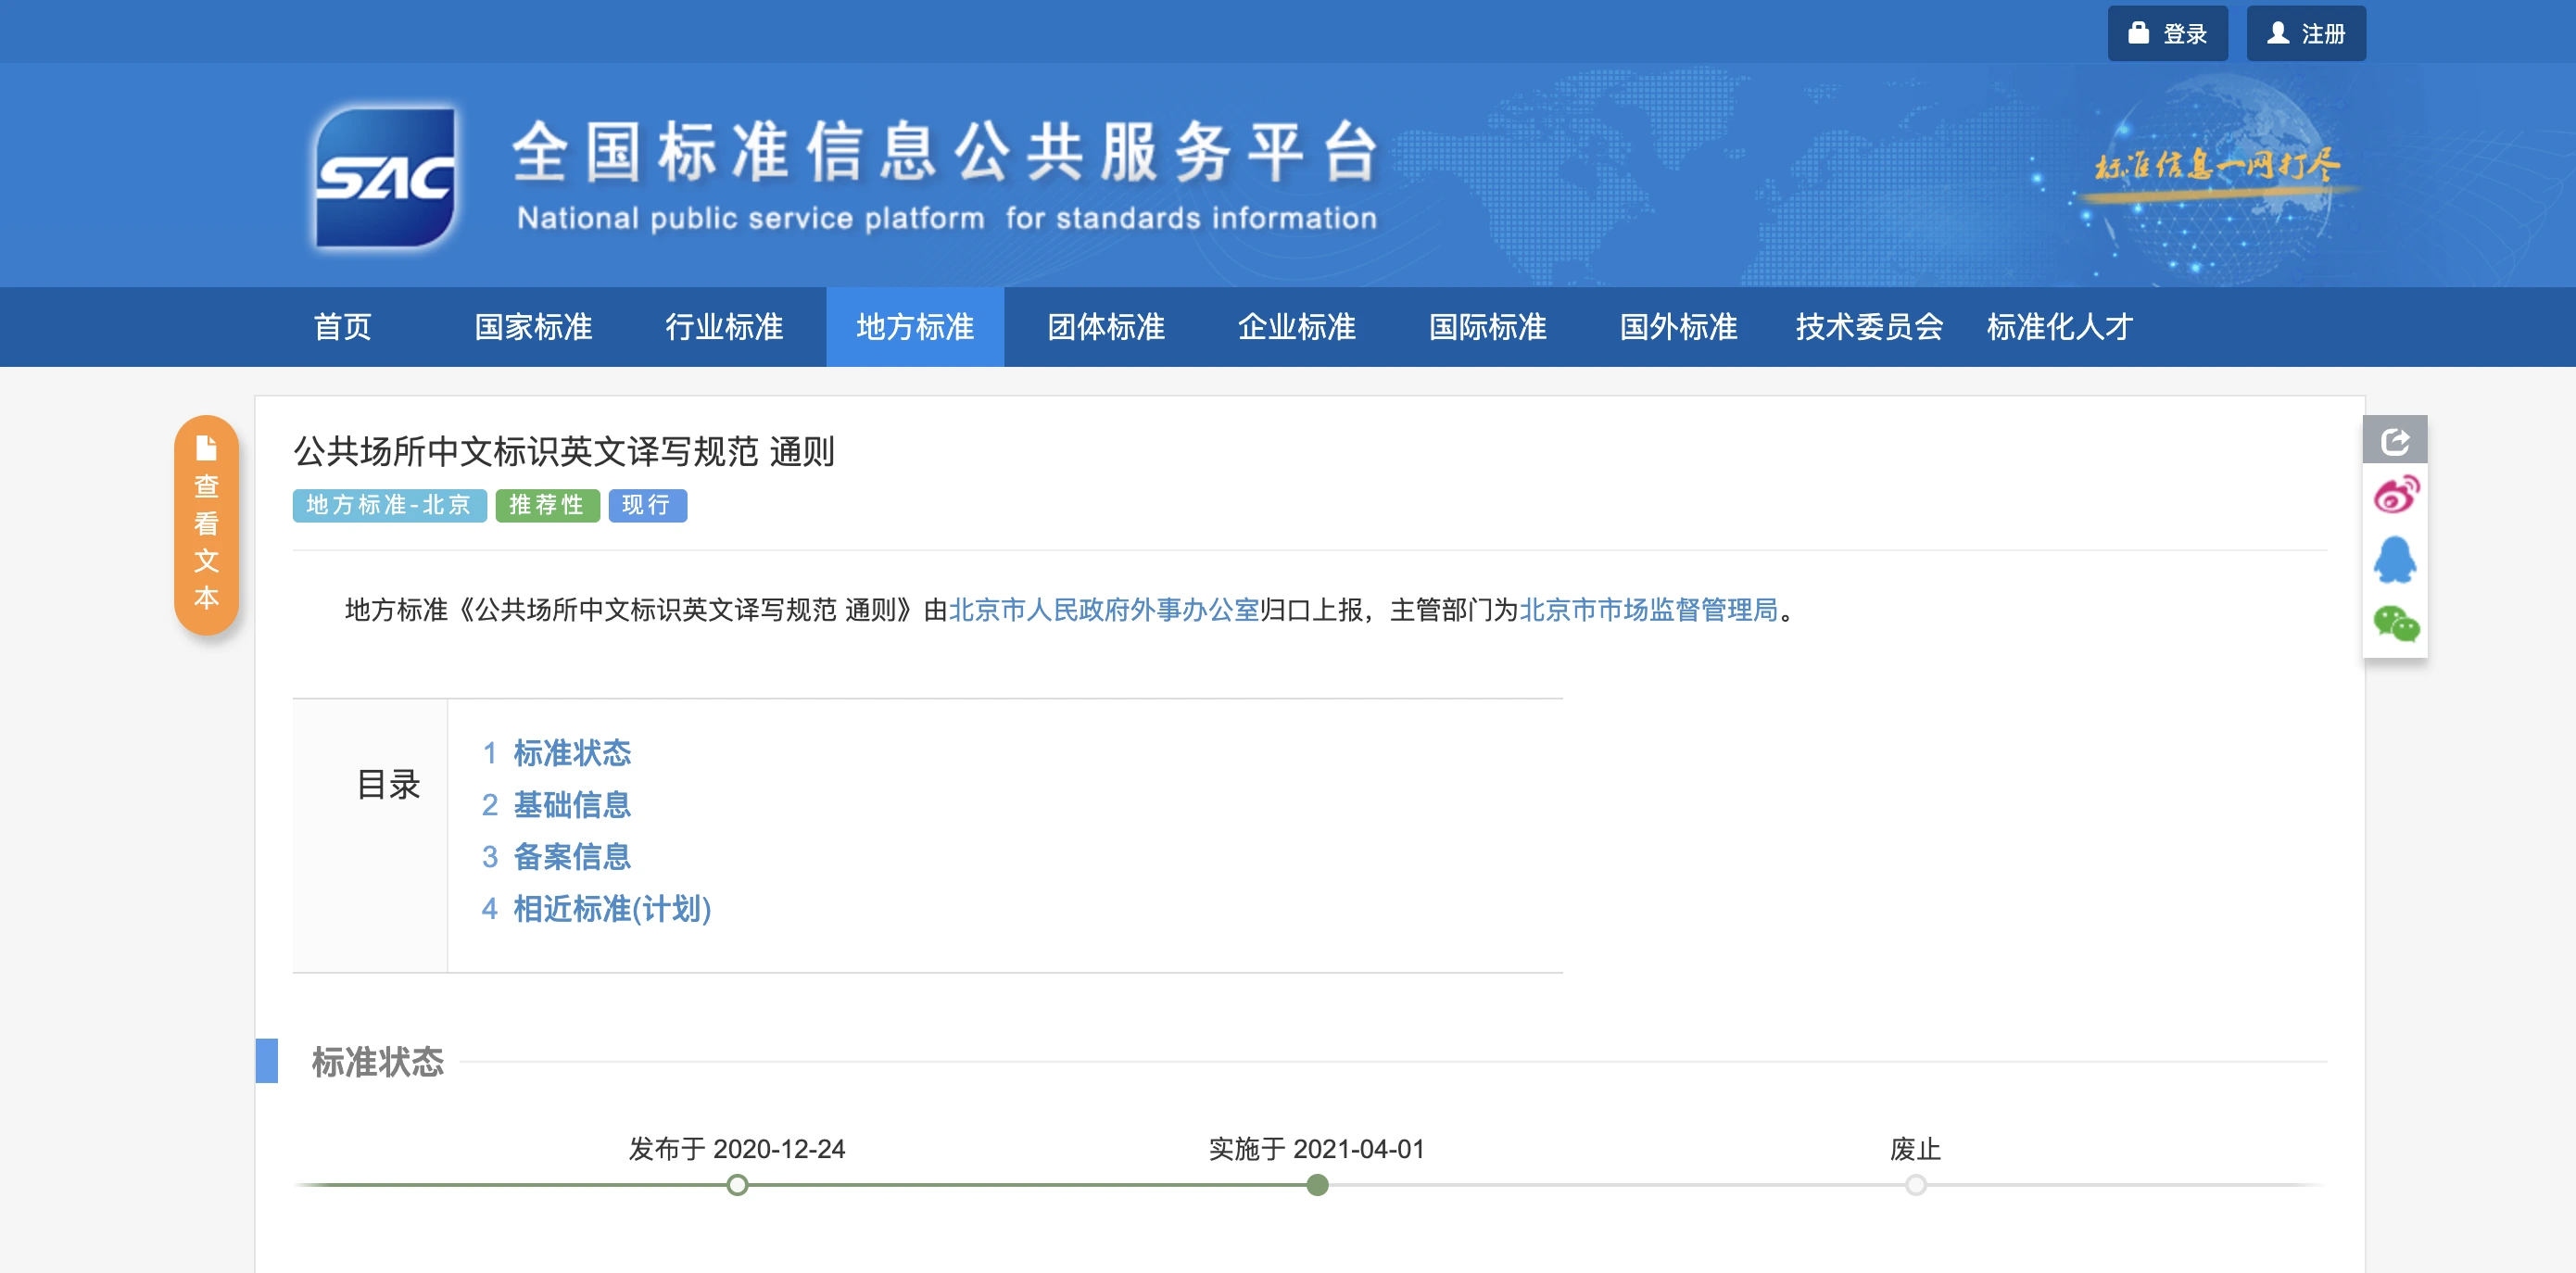Viewport: 2576px width, 1273px height.
Task: Click the person icon beside 注册
Action: coord(2279,32)
